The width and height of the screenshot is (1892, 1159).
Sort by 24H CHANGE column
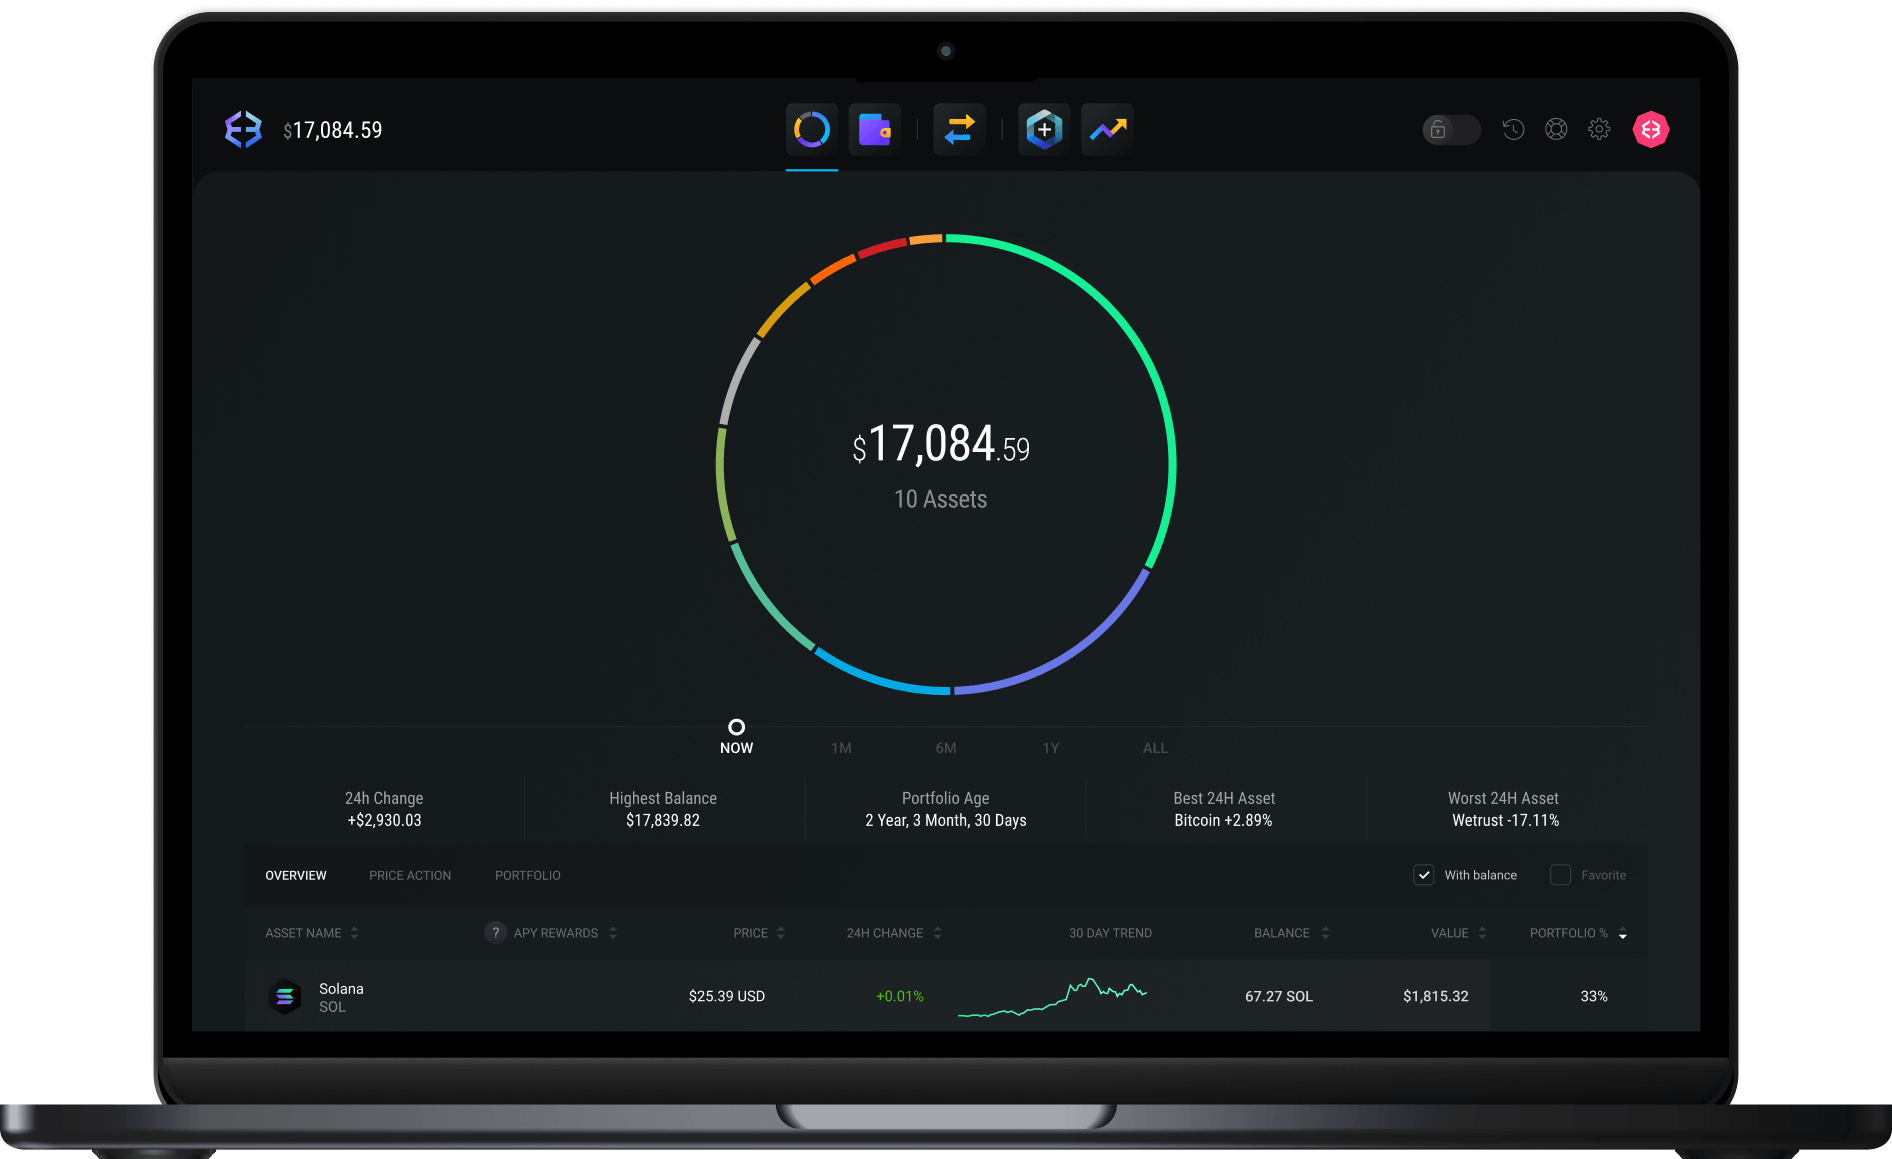tap(894, 933)
